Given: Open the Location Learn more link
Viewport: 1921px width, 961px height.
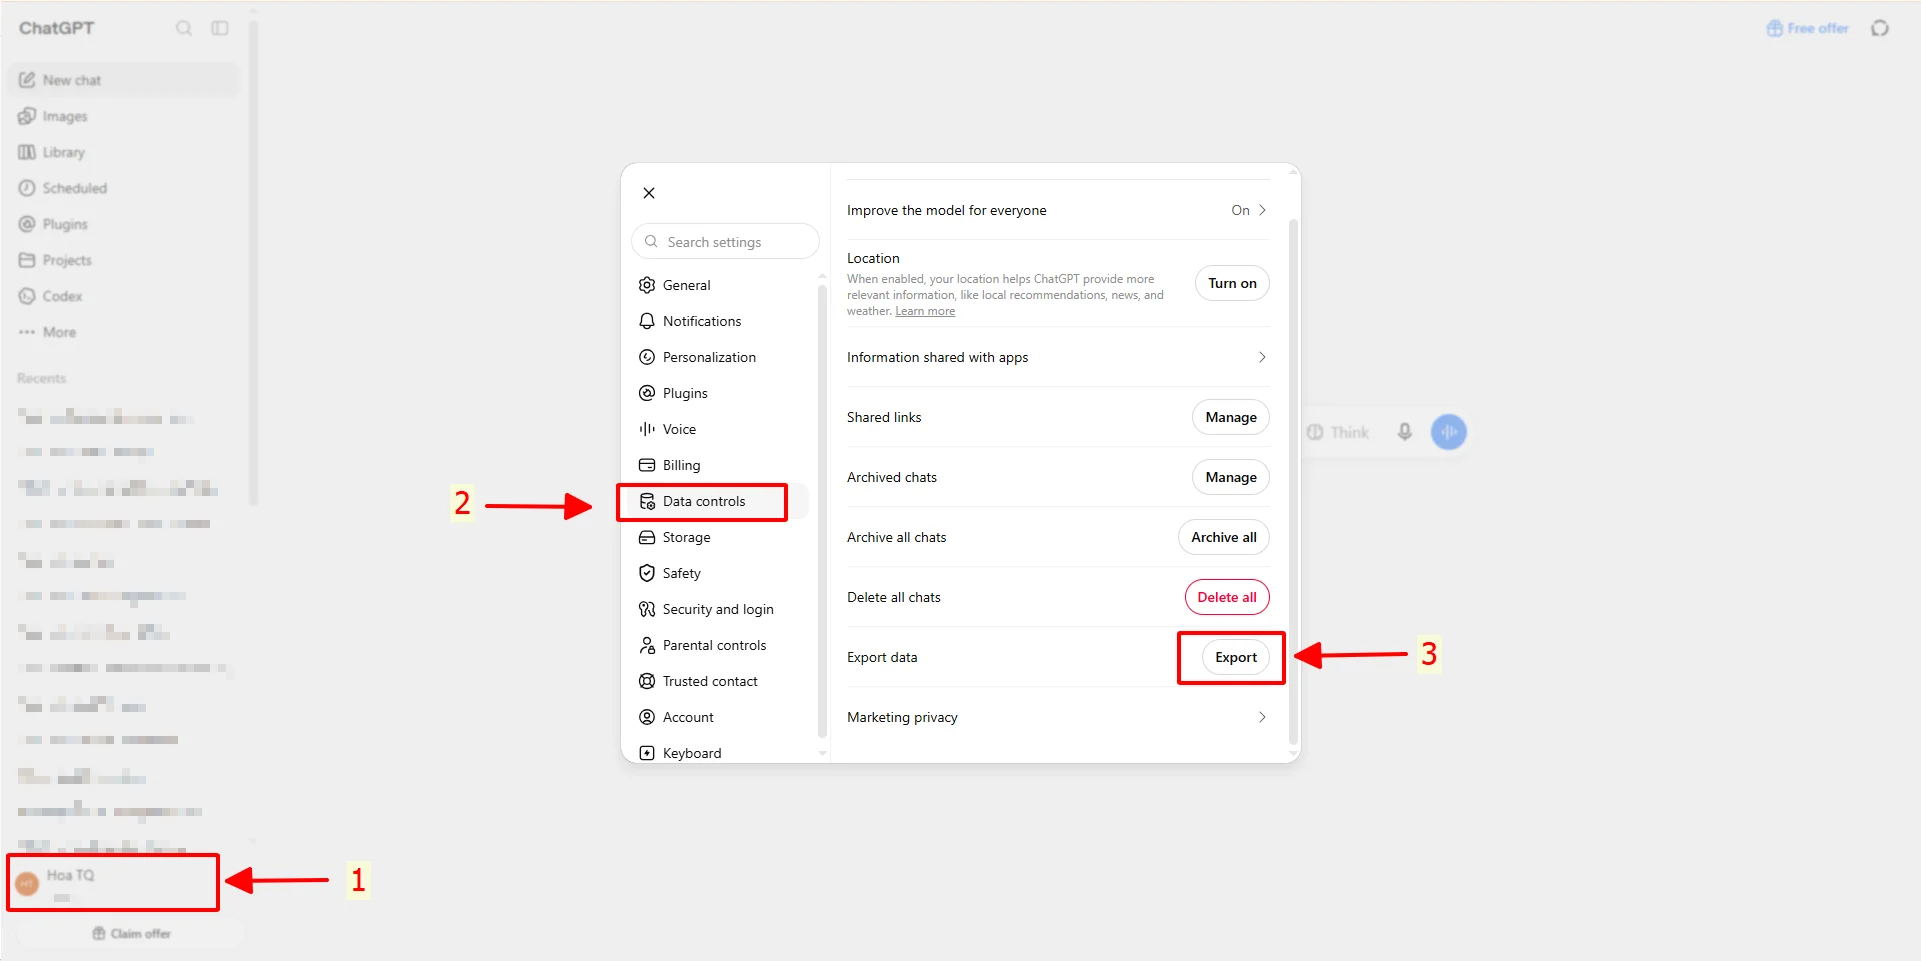Looking at the screenshot, I should (925, 311).
